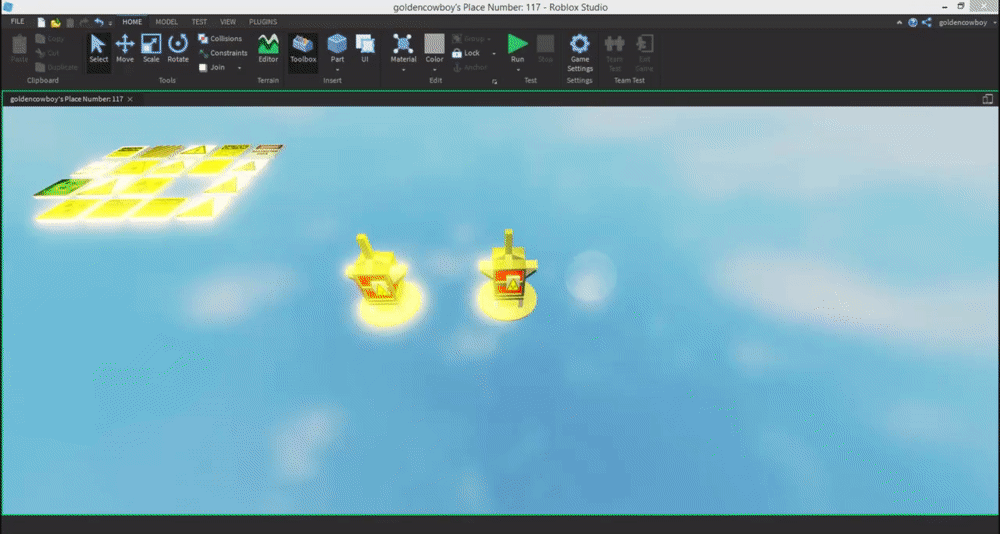
Task: Collapse the ribbon with the up caret
Action: 899,22
